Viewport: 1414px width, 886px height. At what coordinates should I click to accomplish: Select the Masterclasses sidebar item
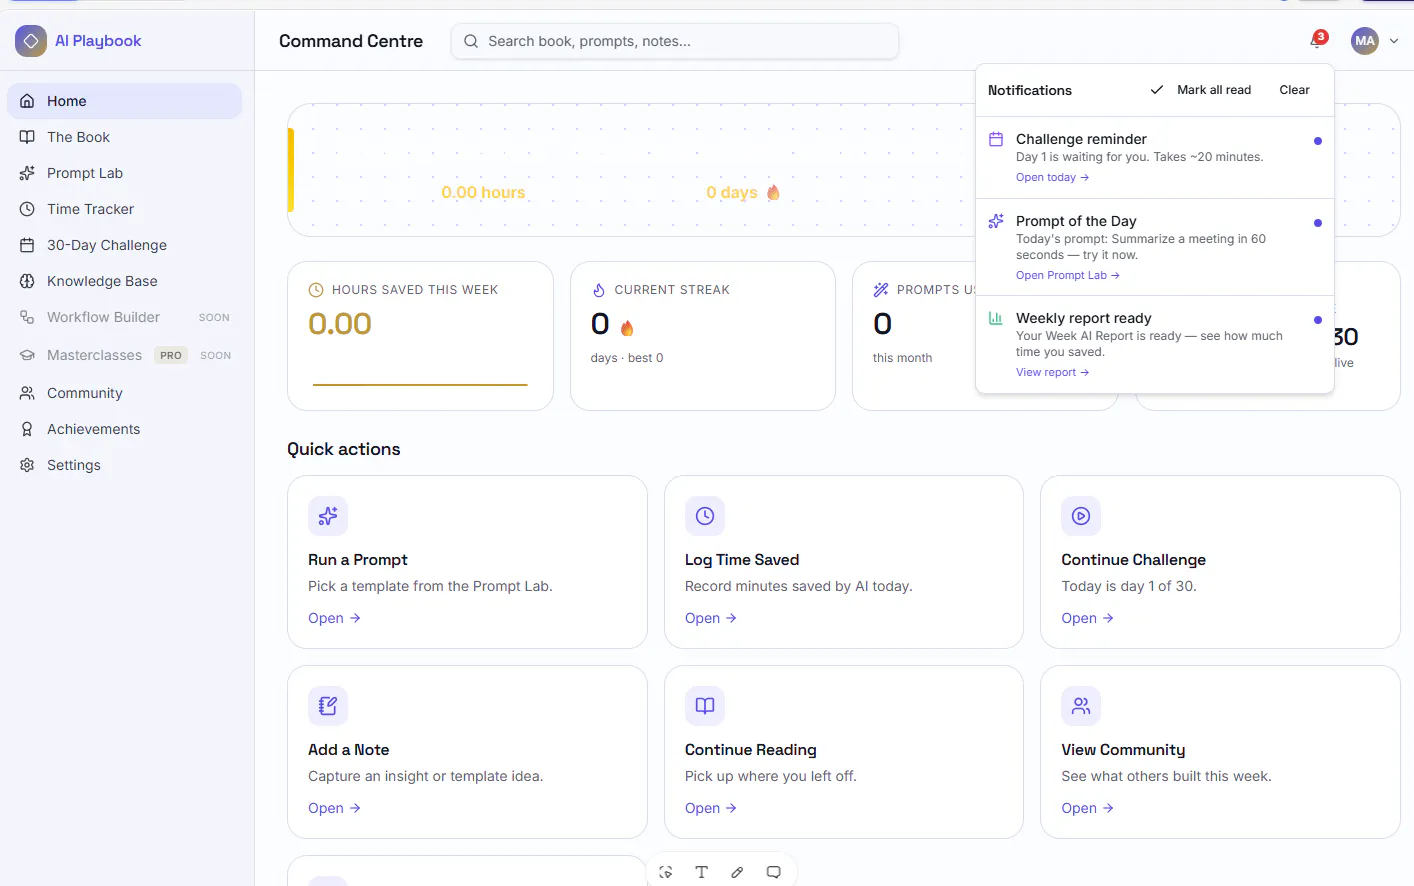pos(124,355)
